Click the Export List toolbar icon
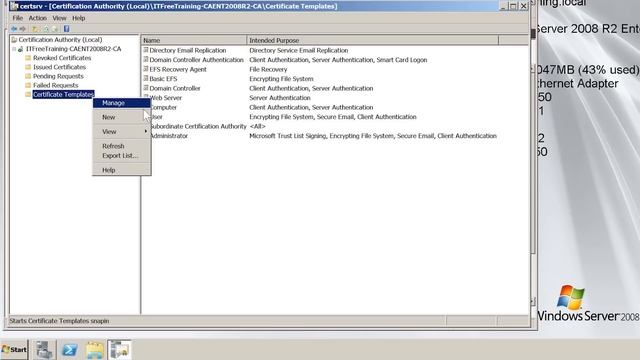The width and height of the screenshot is (640, 360). point(55,29)
